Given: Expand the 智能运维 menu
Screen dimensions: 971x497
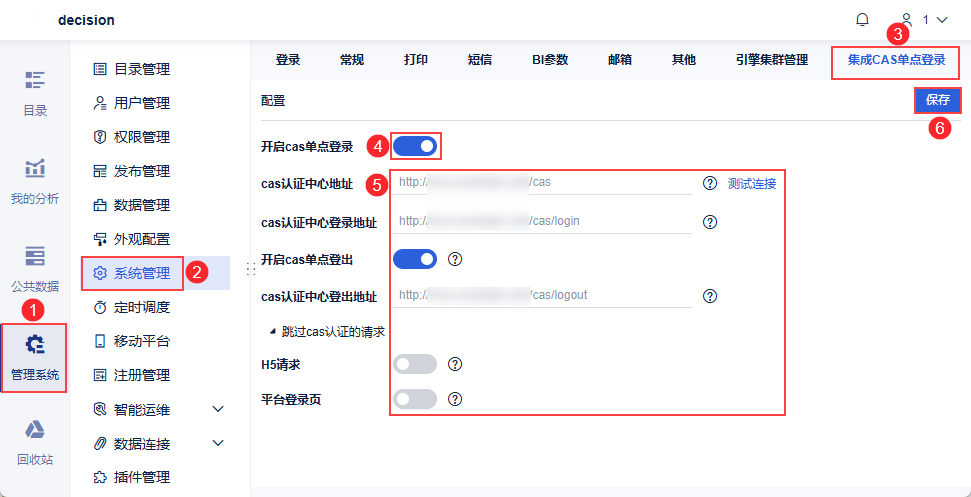Looking at the screenshot, I should pos(218,409).
